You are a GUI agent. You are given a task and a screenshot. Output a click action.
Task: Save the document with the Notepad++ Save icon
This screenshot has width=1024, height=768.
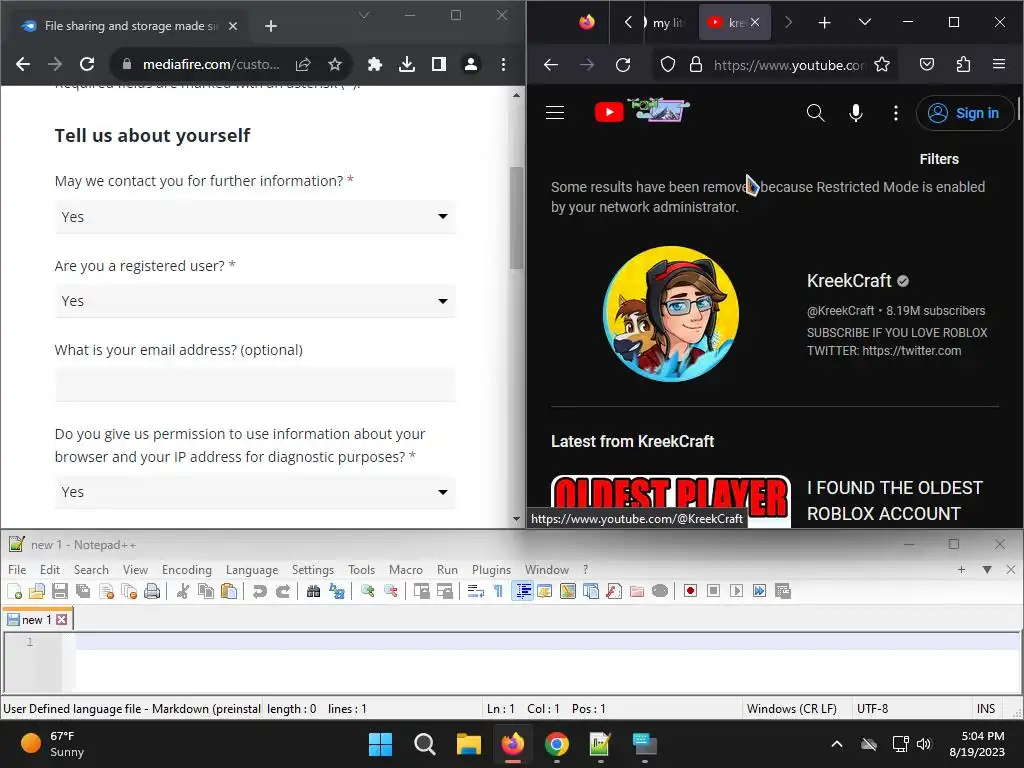click(60, 592)
